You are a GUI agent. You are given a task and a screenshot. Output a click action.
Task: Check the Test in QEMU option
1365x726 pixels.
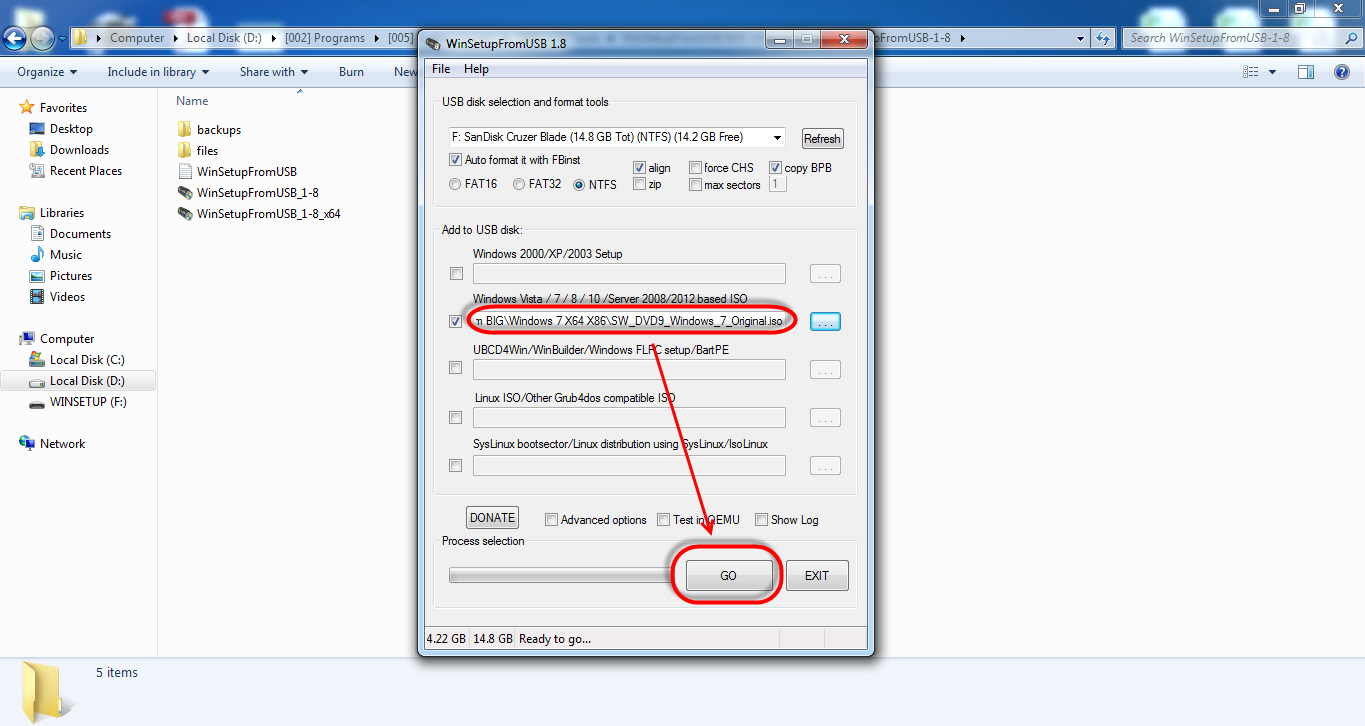pos(663,519)
